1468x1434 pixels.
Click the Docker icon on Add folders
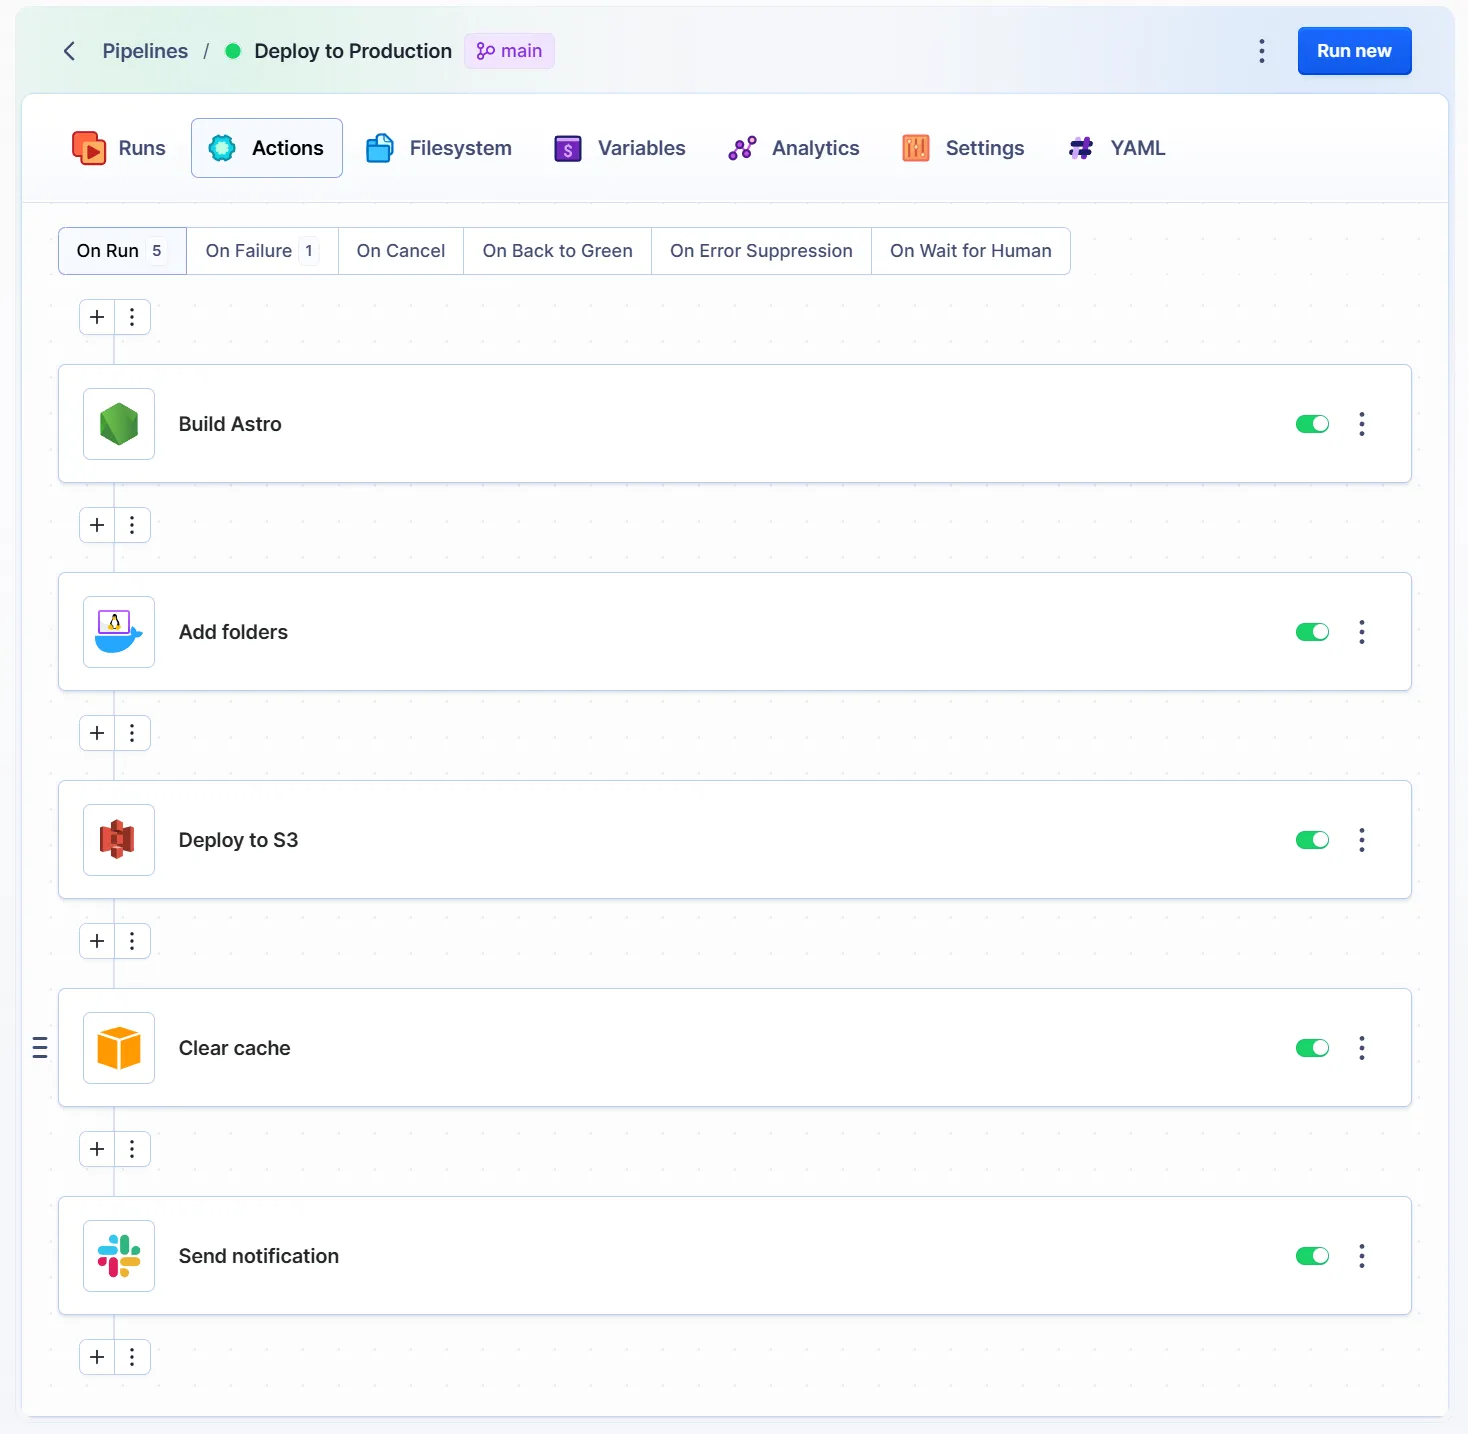[x=119, y=632]
